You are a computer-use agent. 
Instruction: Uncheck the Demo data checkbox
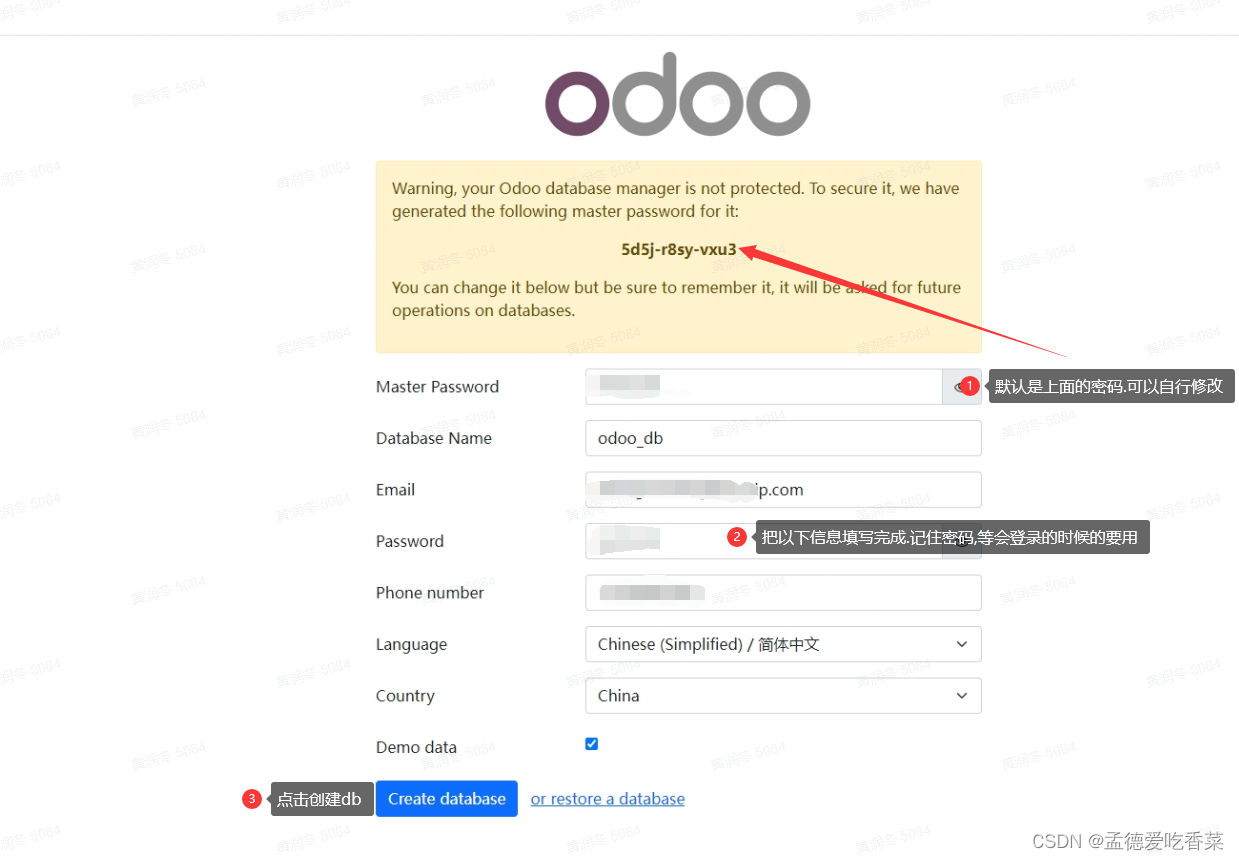tap(591, 743)
